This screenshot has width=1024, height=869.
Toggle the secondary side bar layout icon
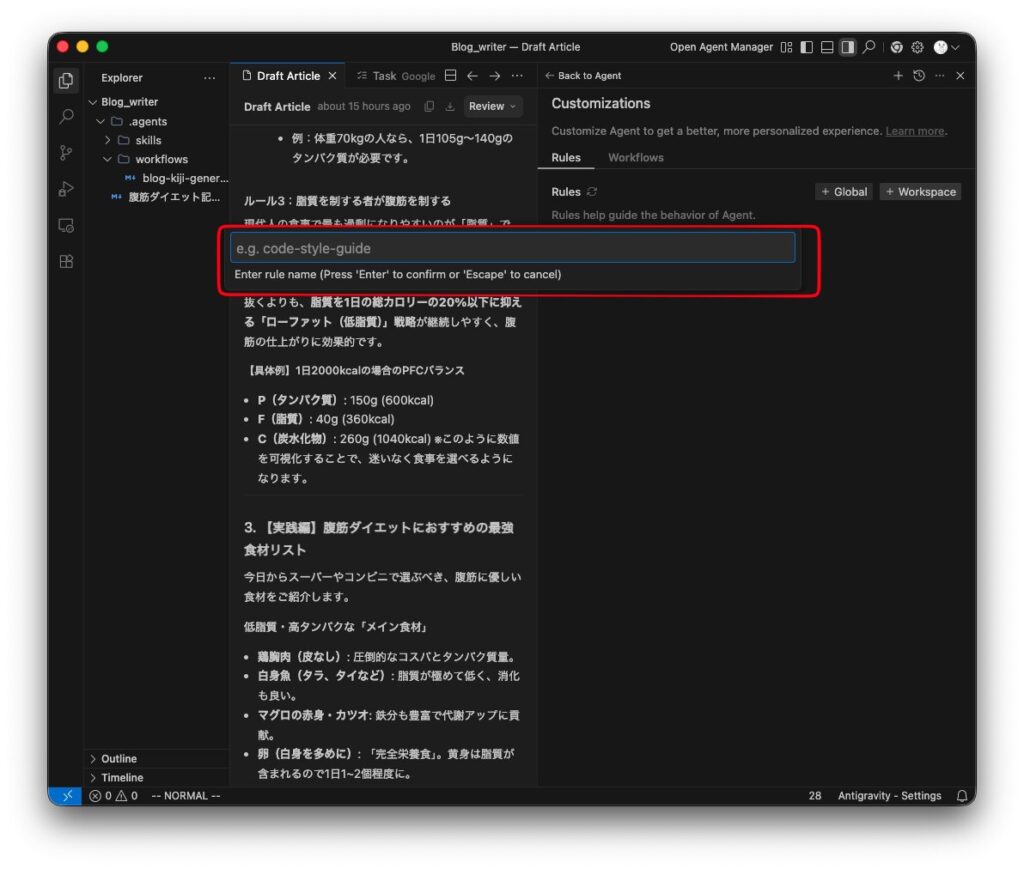tap(847, 47)
